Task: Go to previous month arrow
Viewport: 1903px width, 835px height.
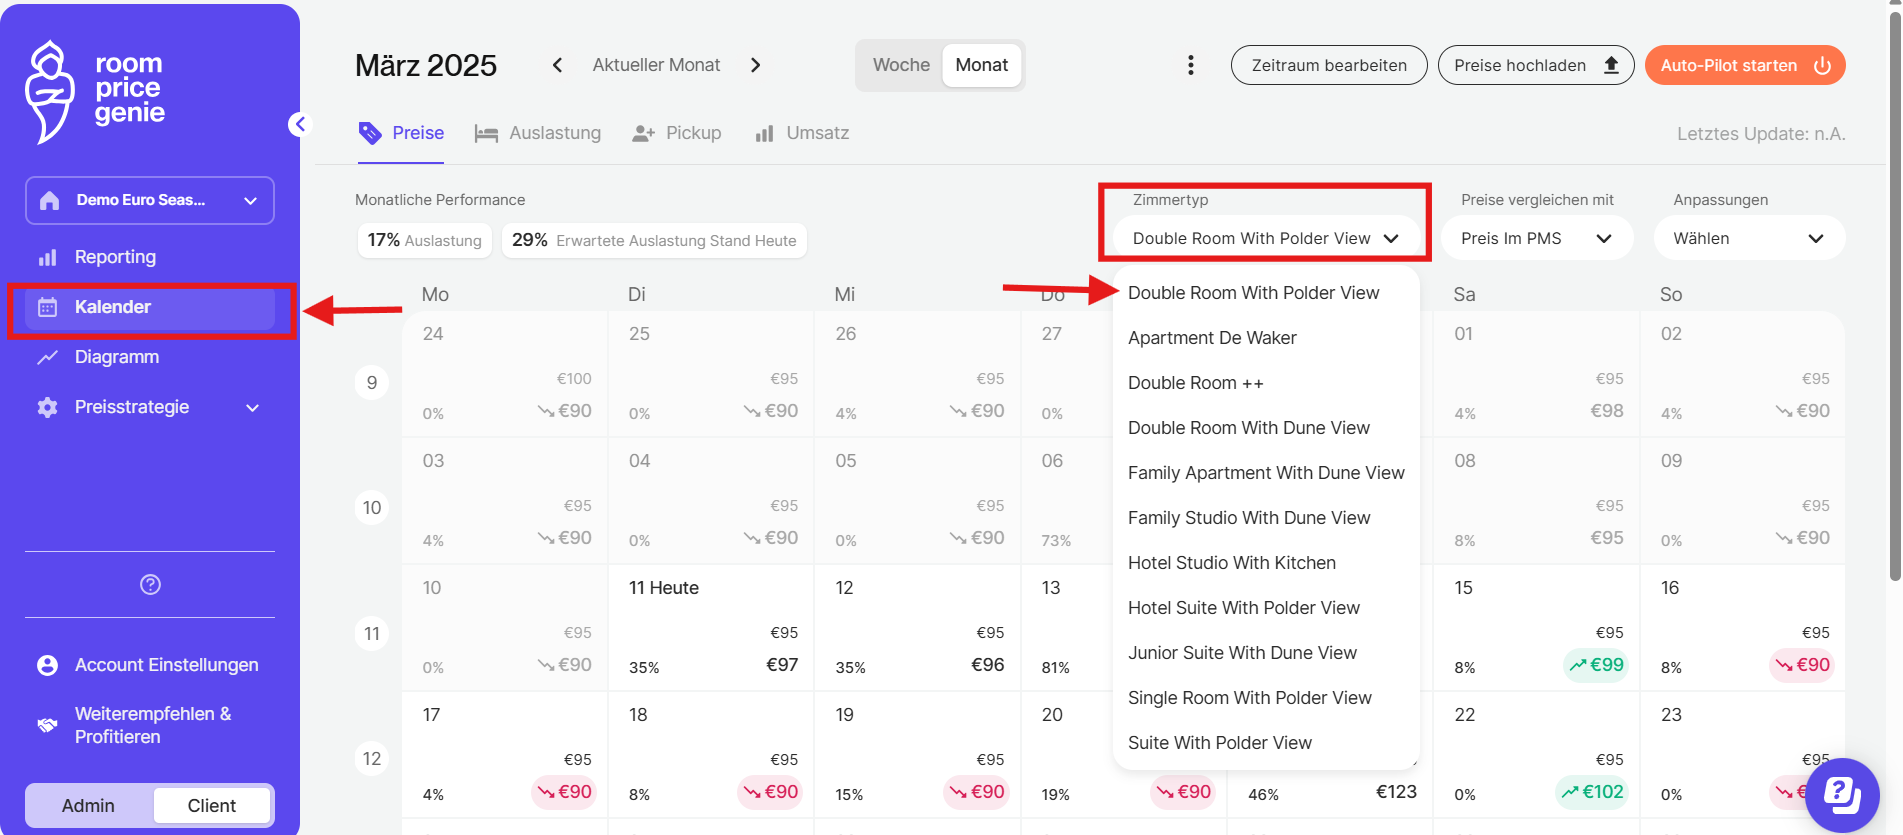Action: coord(557,65)
